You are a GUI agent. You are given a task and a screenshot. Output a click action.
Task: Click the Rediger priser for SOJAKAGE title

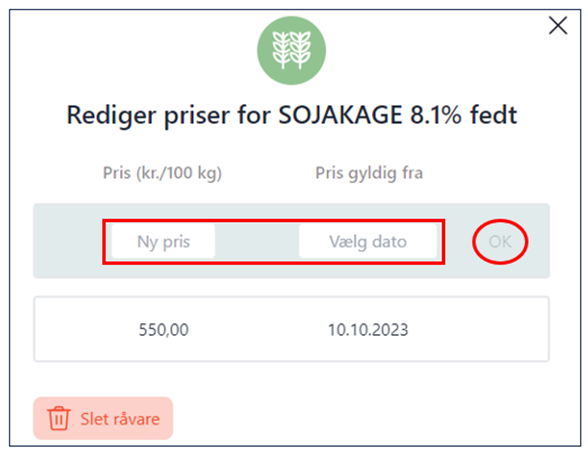[291, 115]
